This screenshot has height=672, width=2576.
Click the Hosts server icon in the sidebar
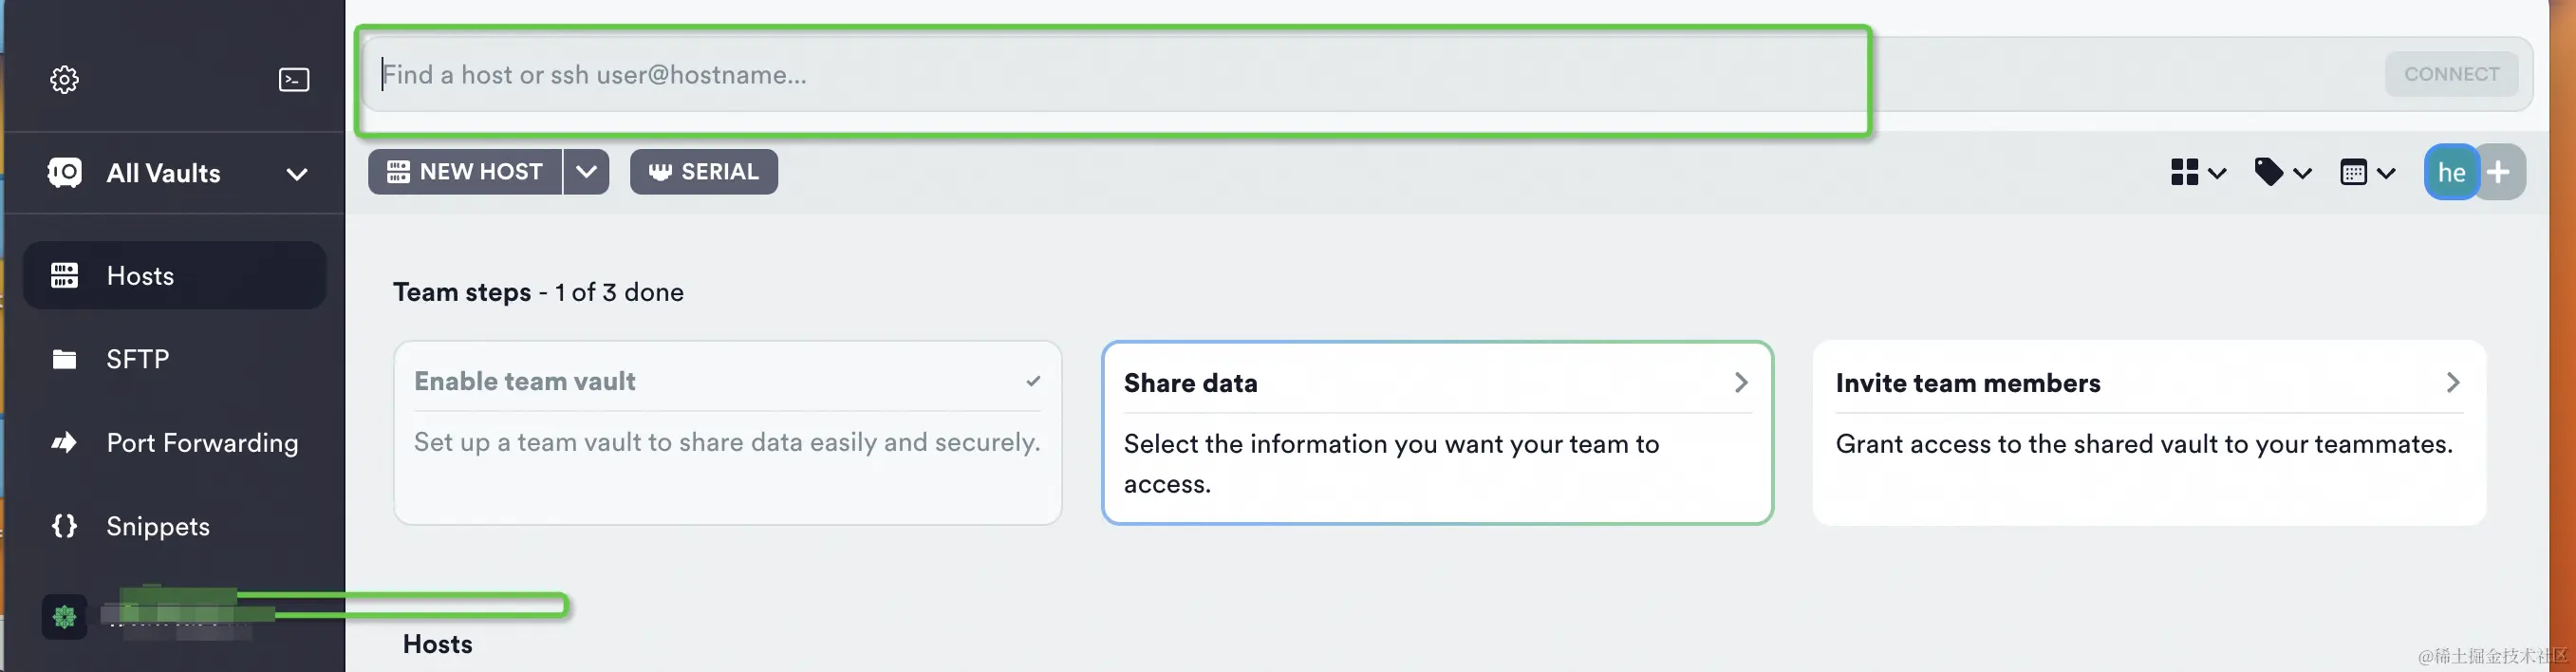64,275
